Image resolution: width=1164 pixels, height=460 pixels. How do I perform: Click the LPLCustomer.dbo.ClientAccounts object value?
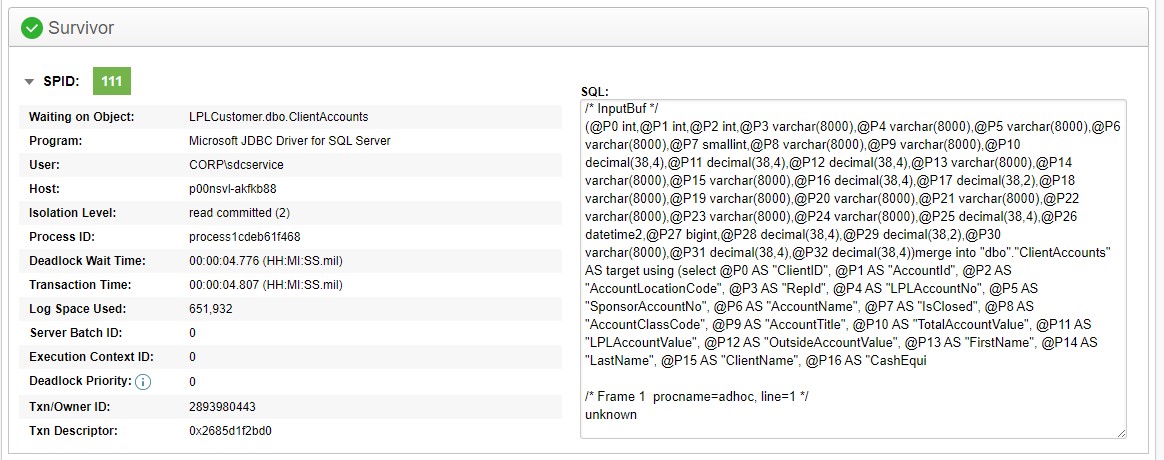coord(278,117)
